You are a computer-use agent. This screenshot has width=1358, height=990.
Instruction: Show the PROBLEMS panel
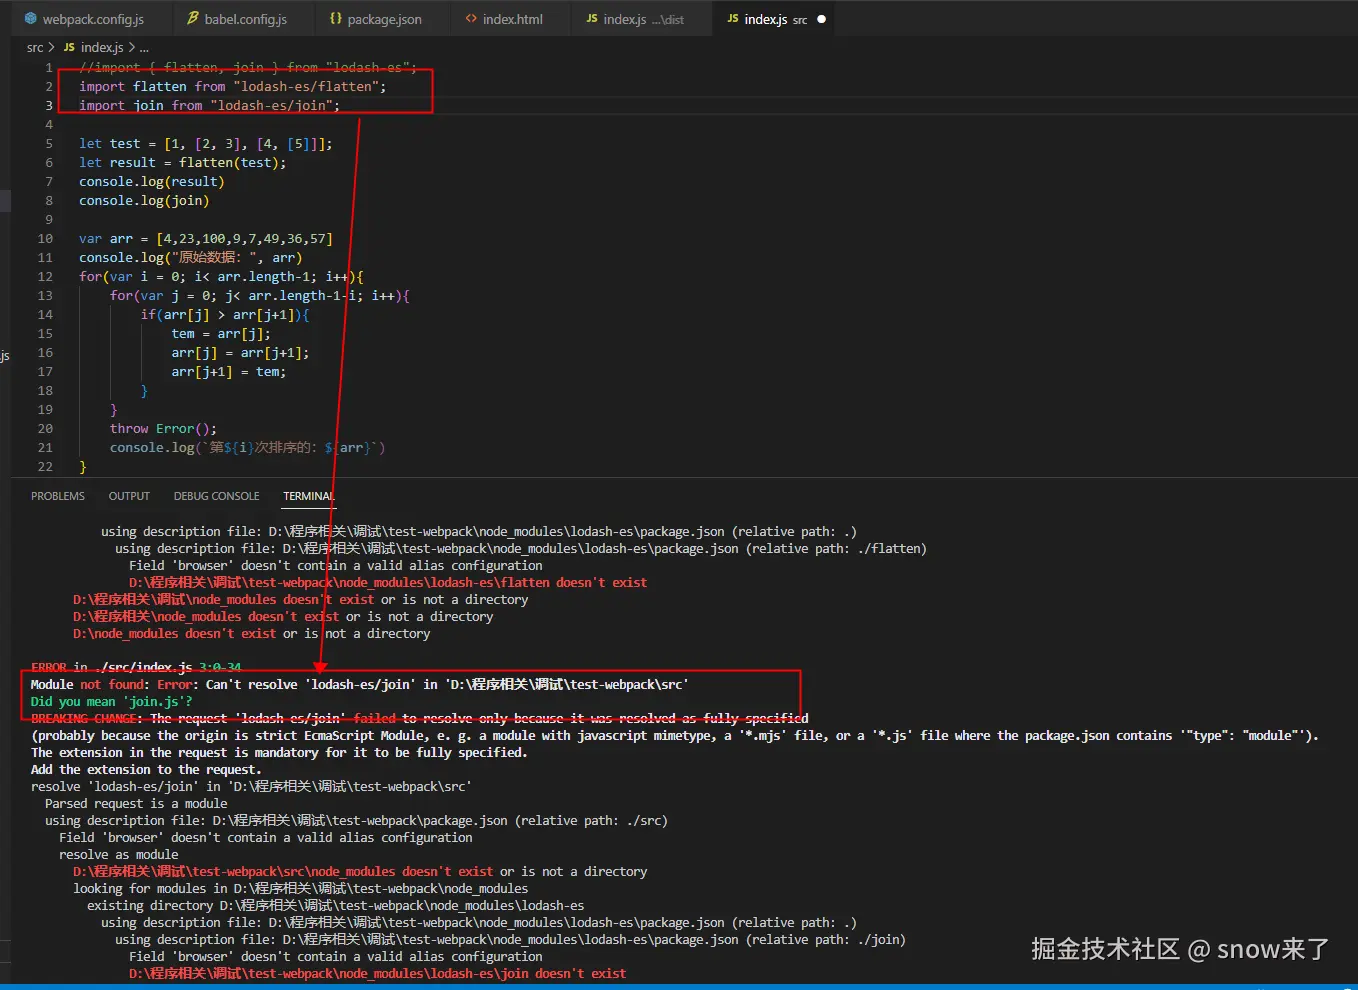(58, 496)
